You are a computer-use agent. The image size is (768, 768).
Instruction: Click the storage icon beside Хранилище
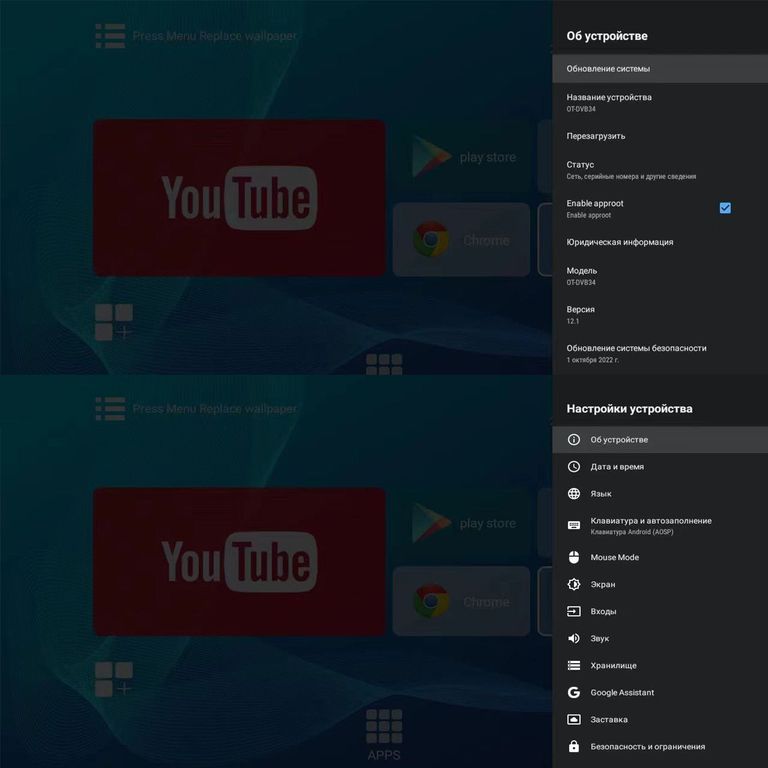pyautogui.click(x=574, y=665)
